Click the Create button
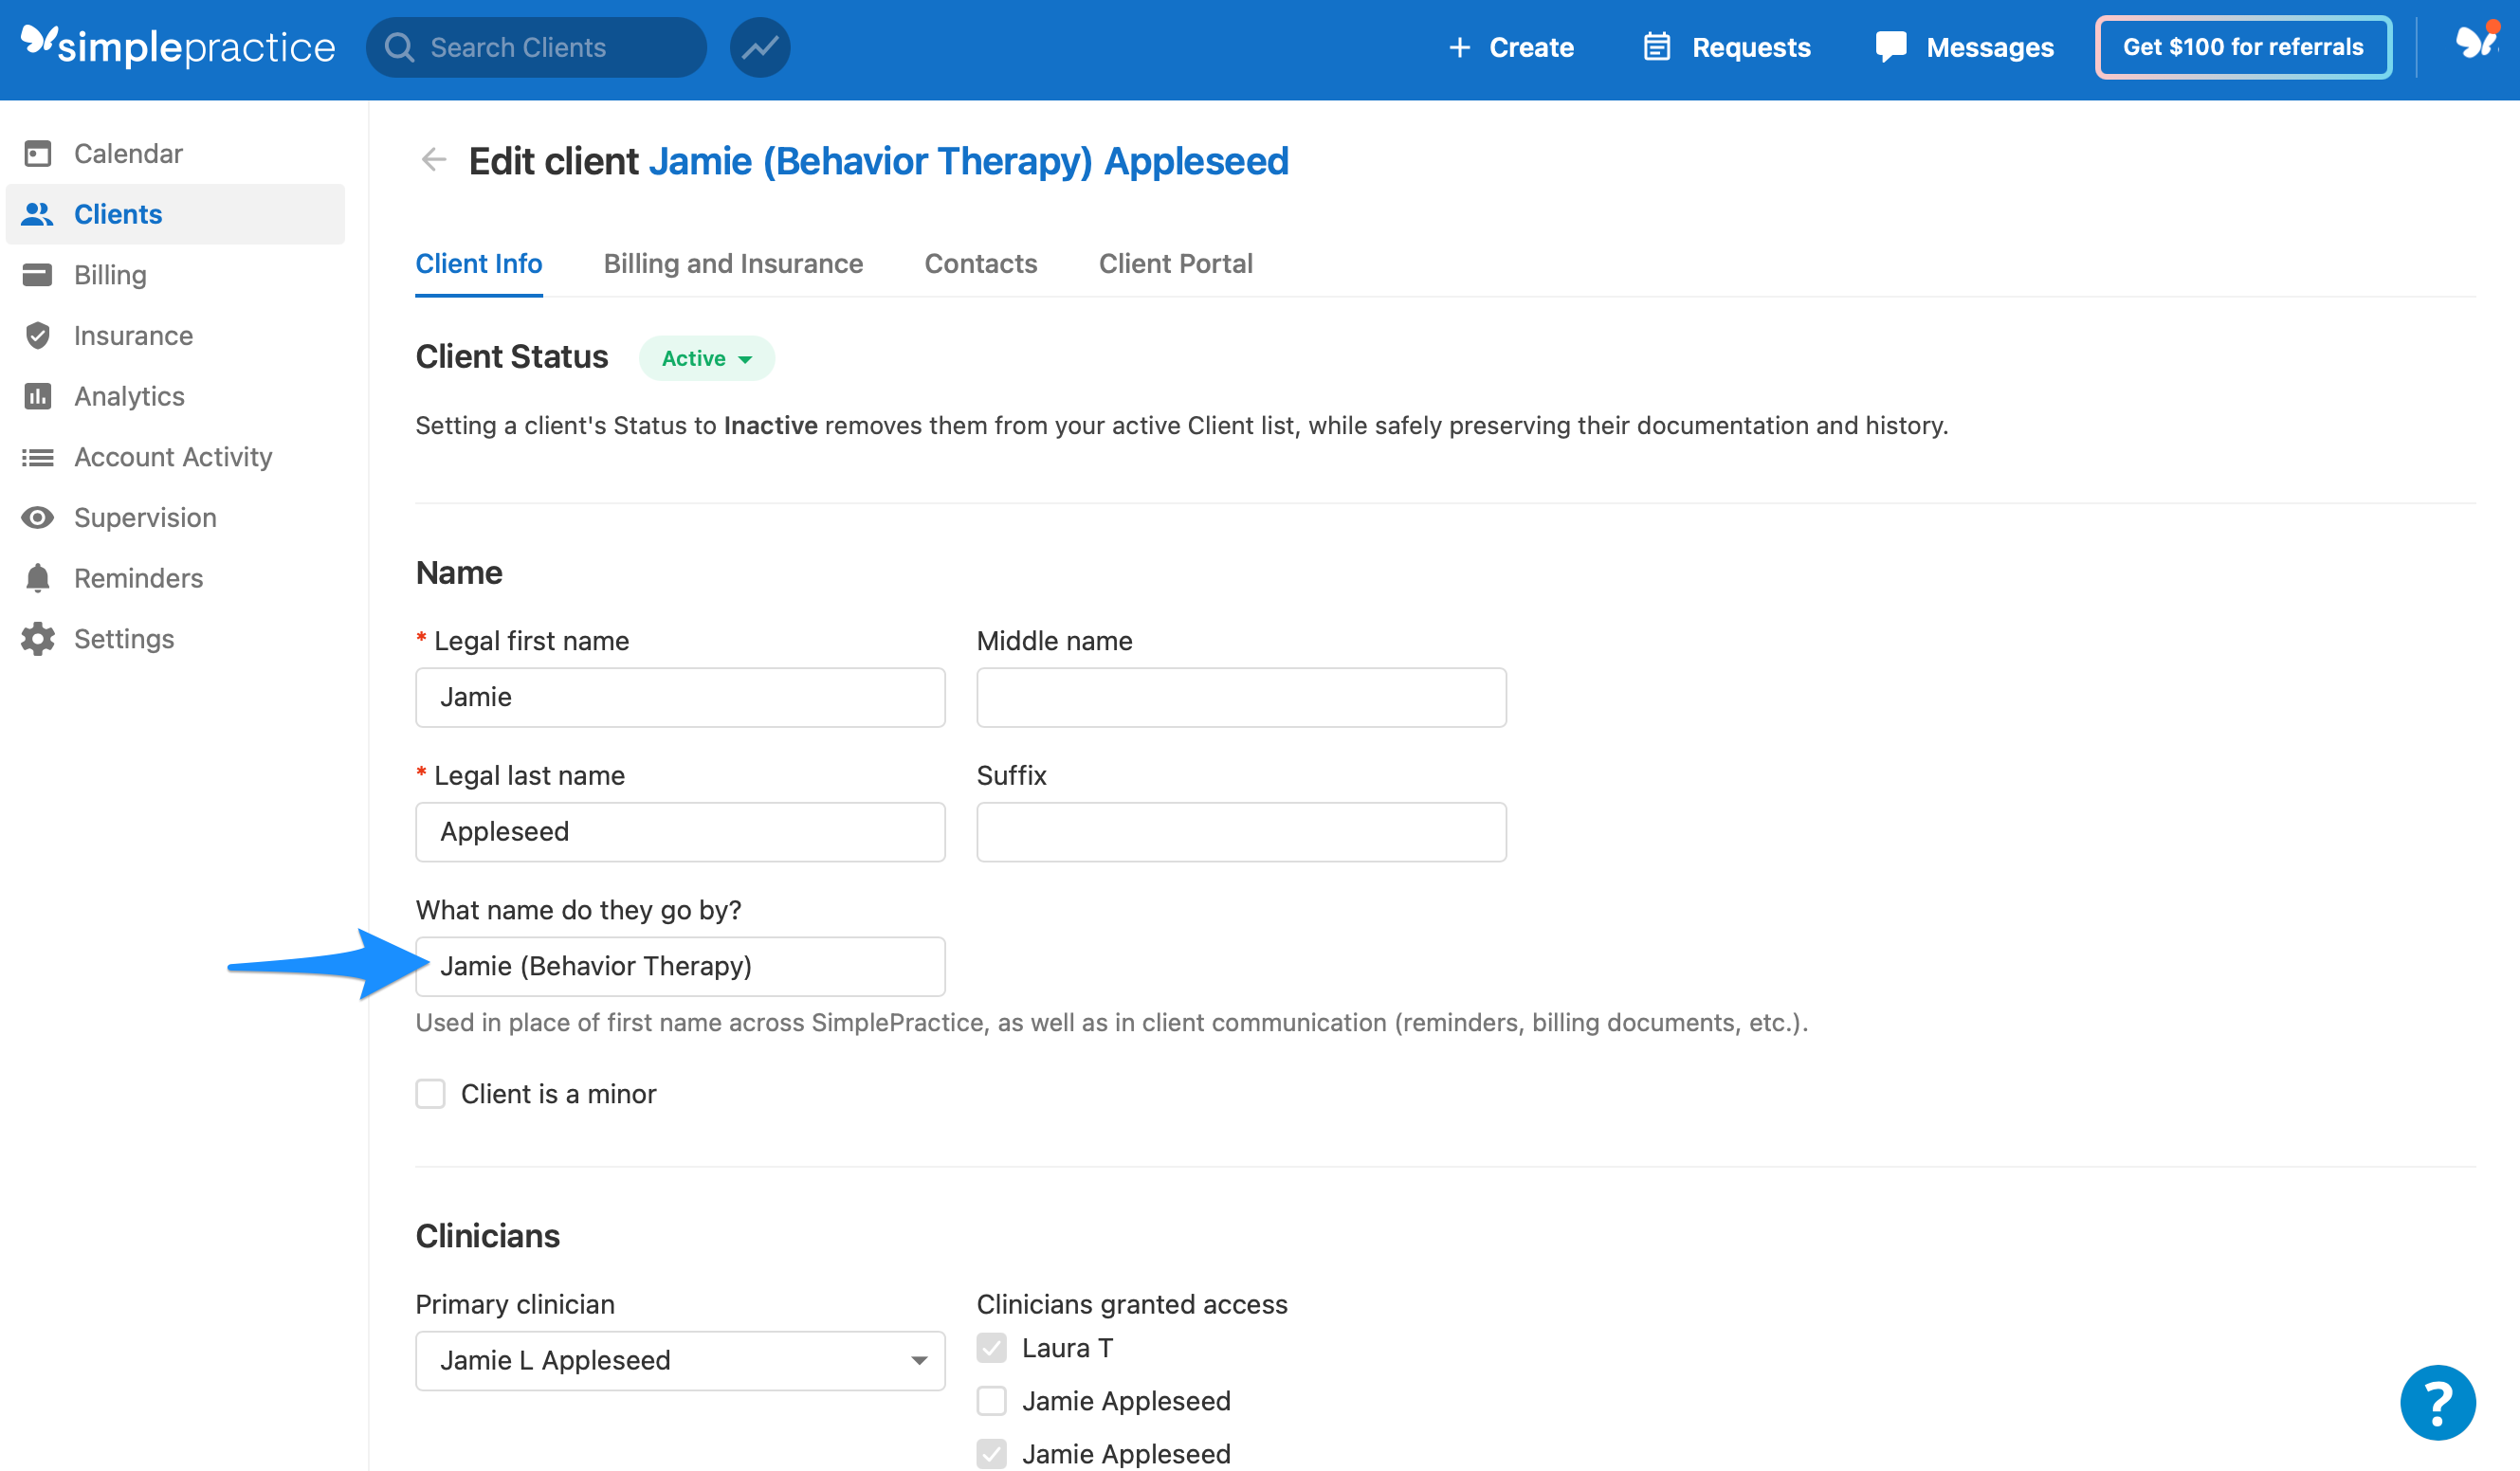Viewport: 2520px width, 1471px height. click(x=1511, y=47)
